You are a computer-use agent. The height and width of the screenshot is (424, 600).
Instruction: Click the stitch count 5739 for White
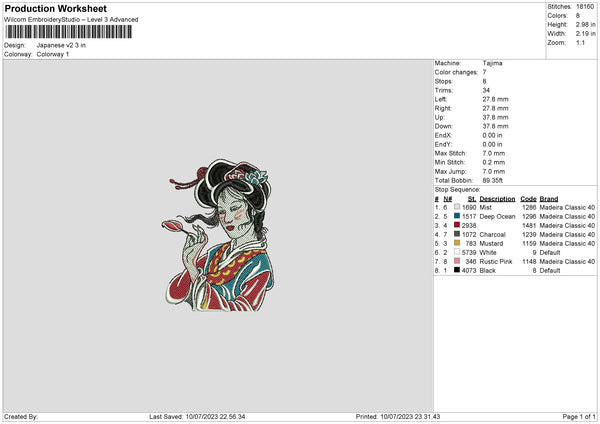coord(469,253)
